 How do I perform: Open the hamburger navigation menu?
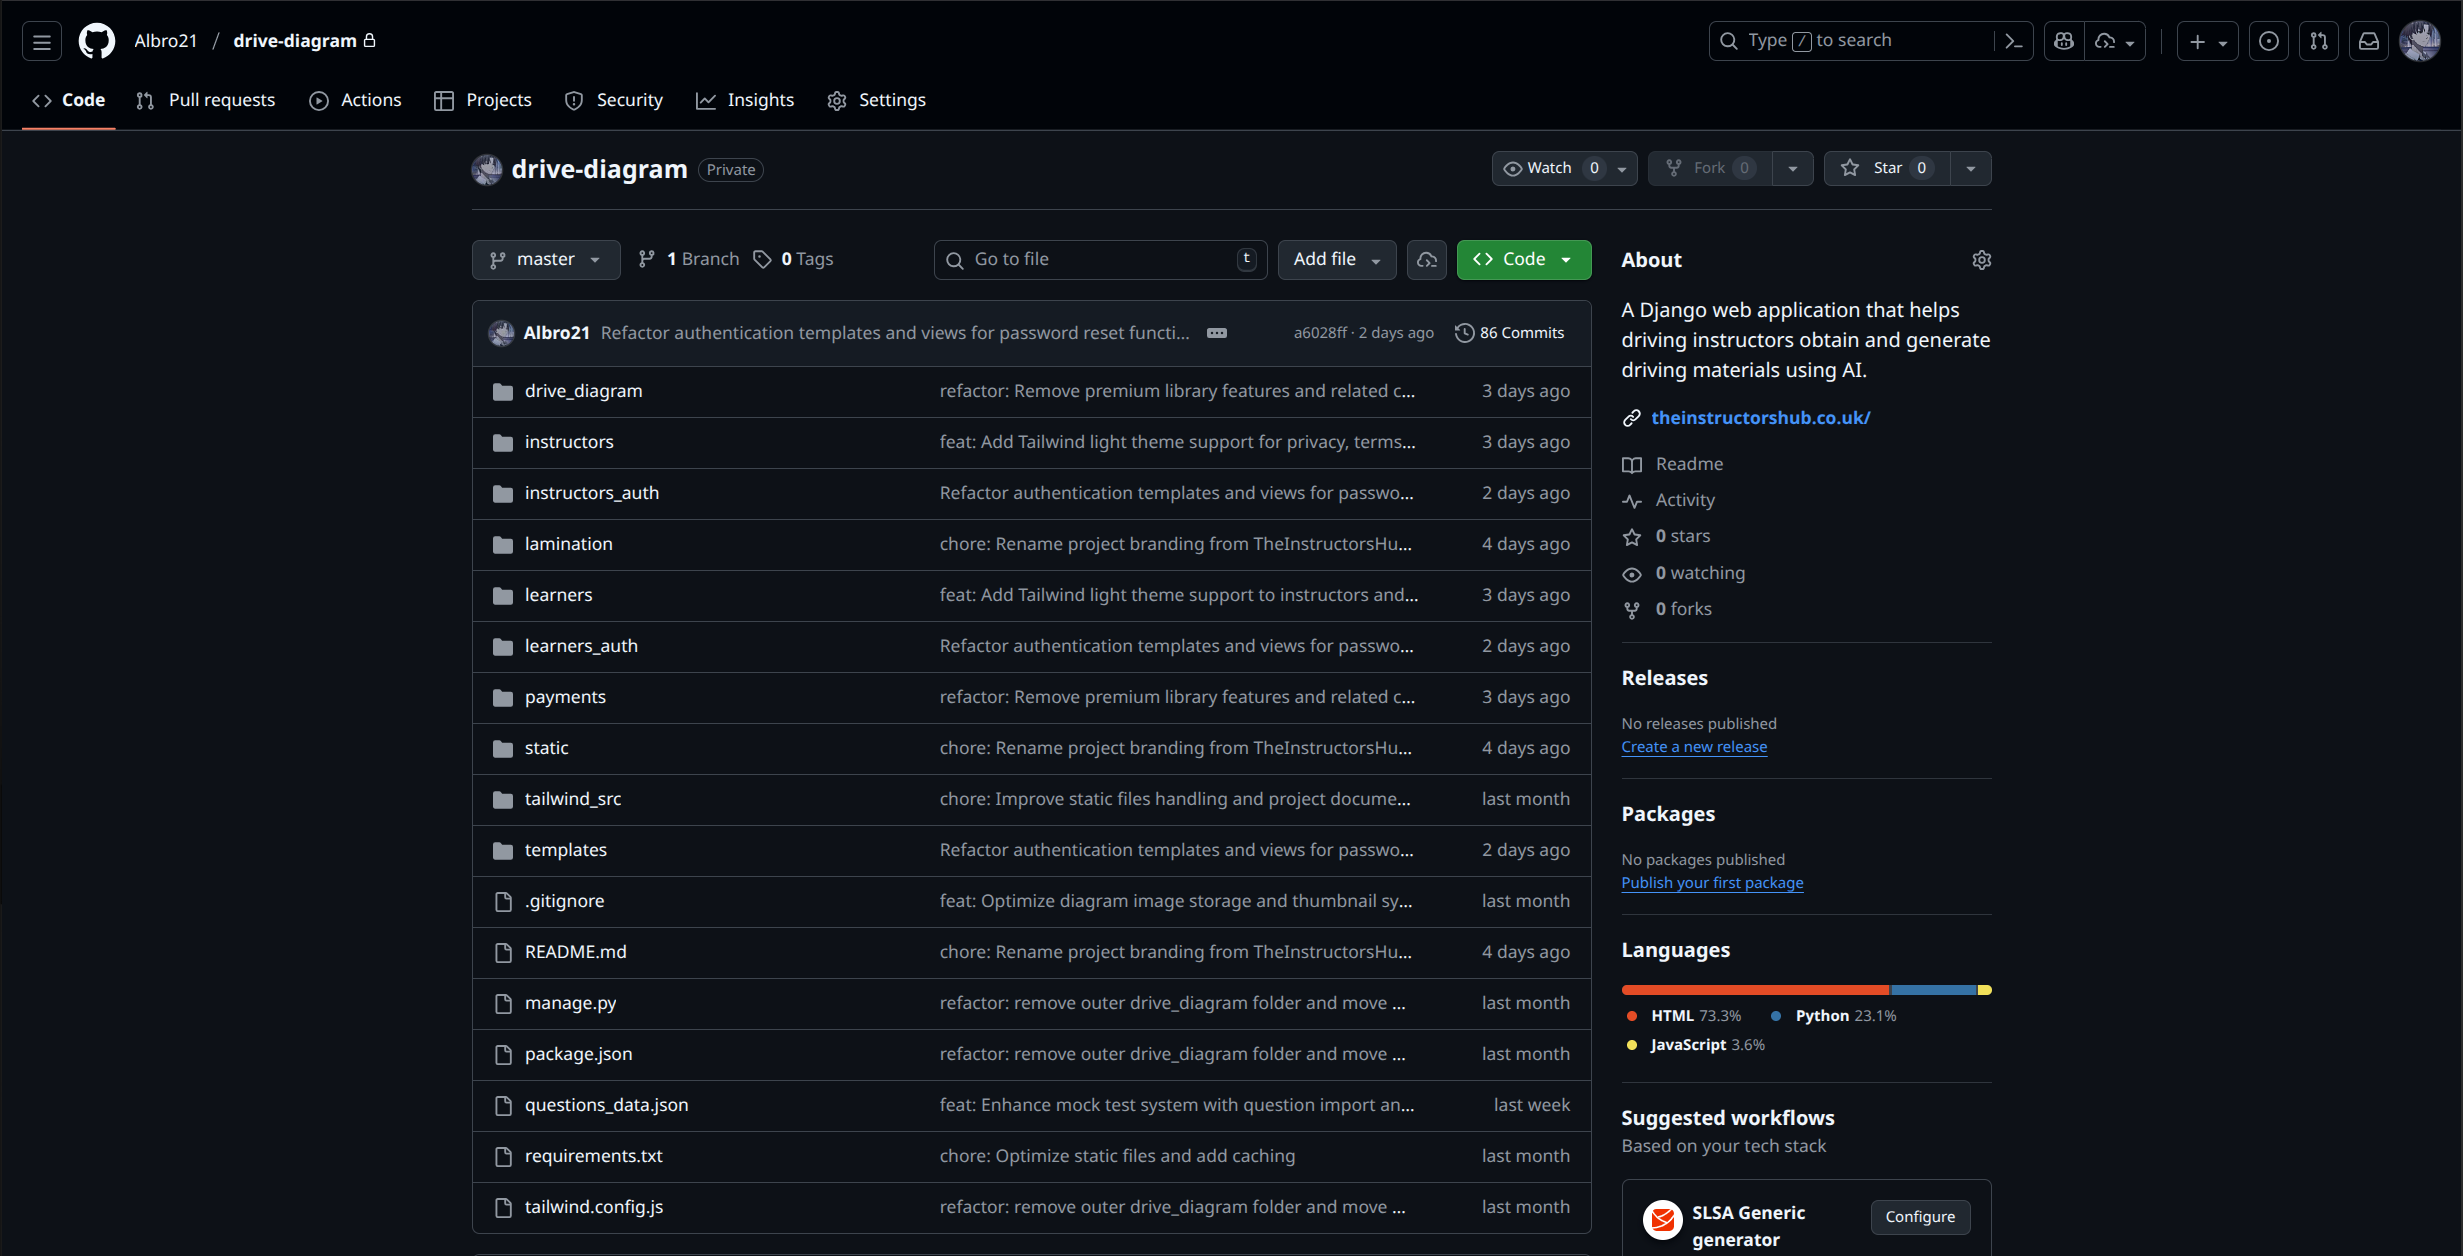pyautogui.click(x=42, y=41)
